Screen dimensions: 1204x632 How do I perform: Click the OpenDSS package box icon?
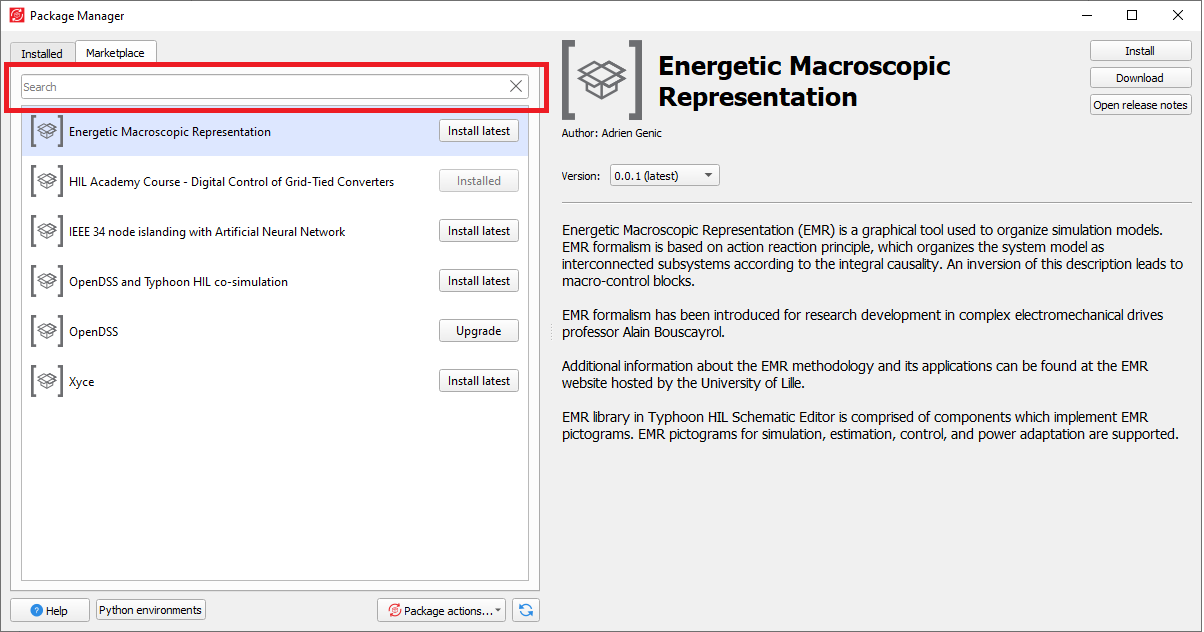point(45,331)
